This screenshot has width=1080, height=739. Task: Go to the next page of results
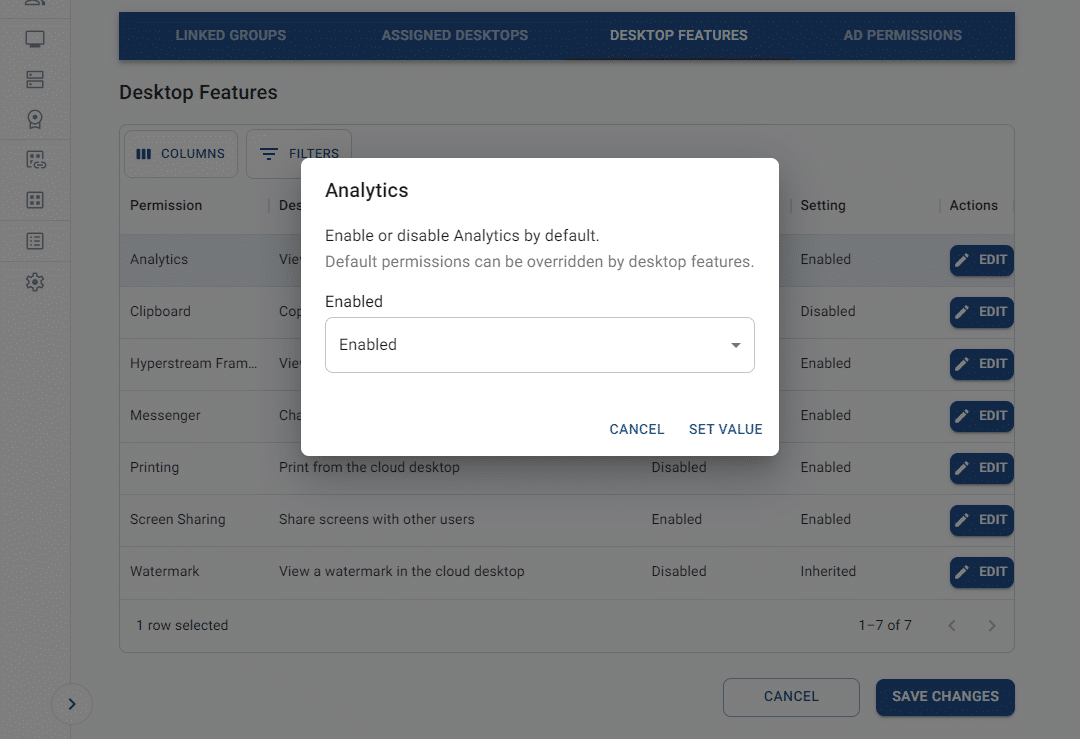pos(992,625)
